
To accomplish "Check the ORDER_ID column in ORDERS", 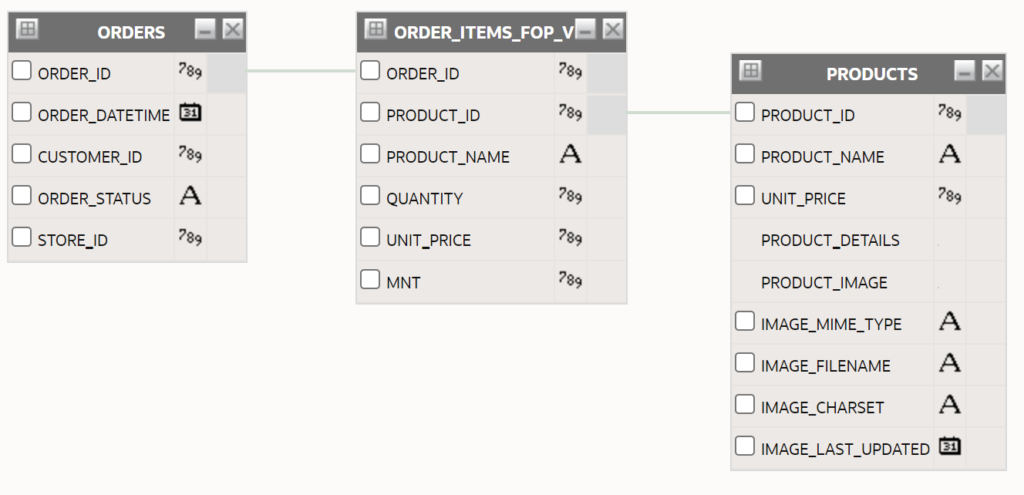I will click(22, 71).
